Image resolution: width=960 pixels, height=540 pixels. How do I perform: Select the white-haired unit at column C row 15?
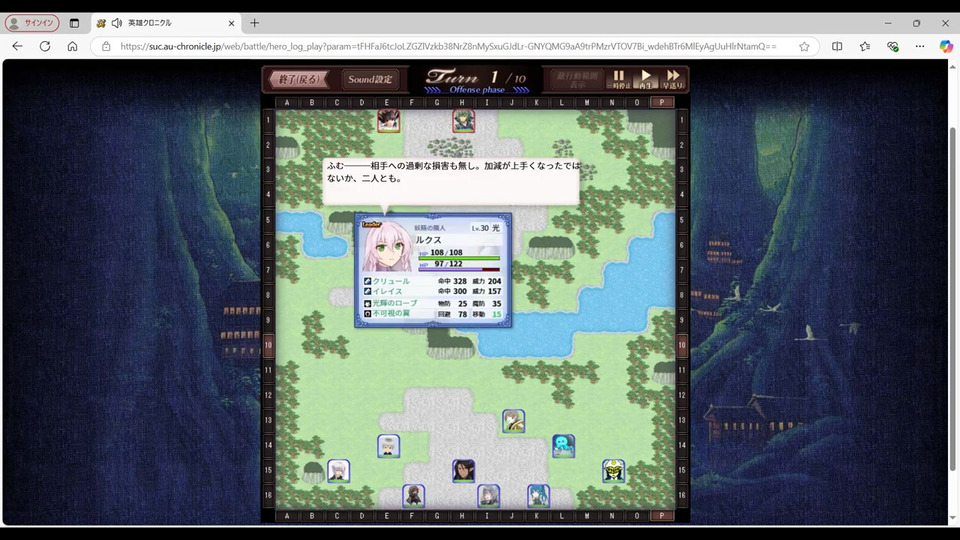pos(338,471)
